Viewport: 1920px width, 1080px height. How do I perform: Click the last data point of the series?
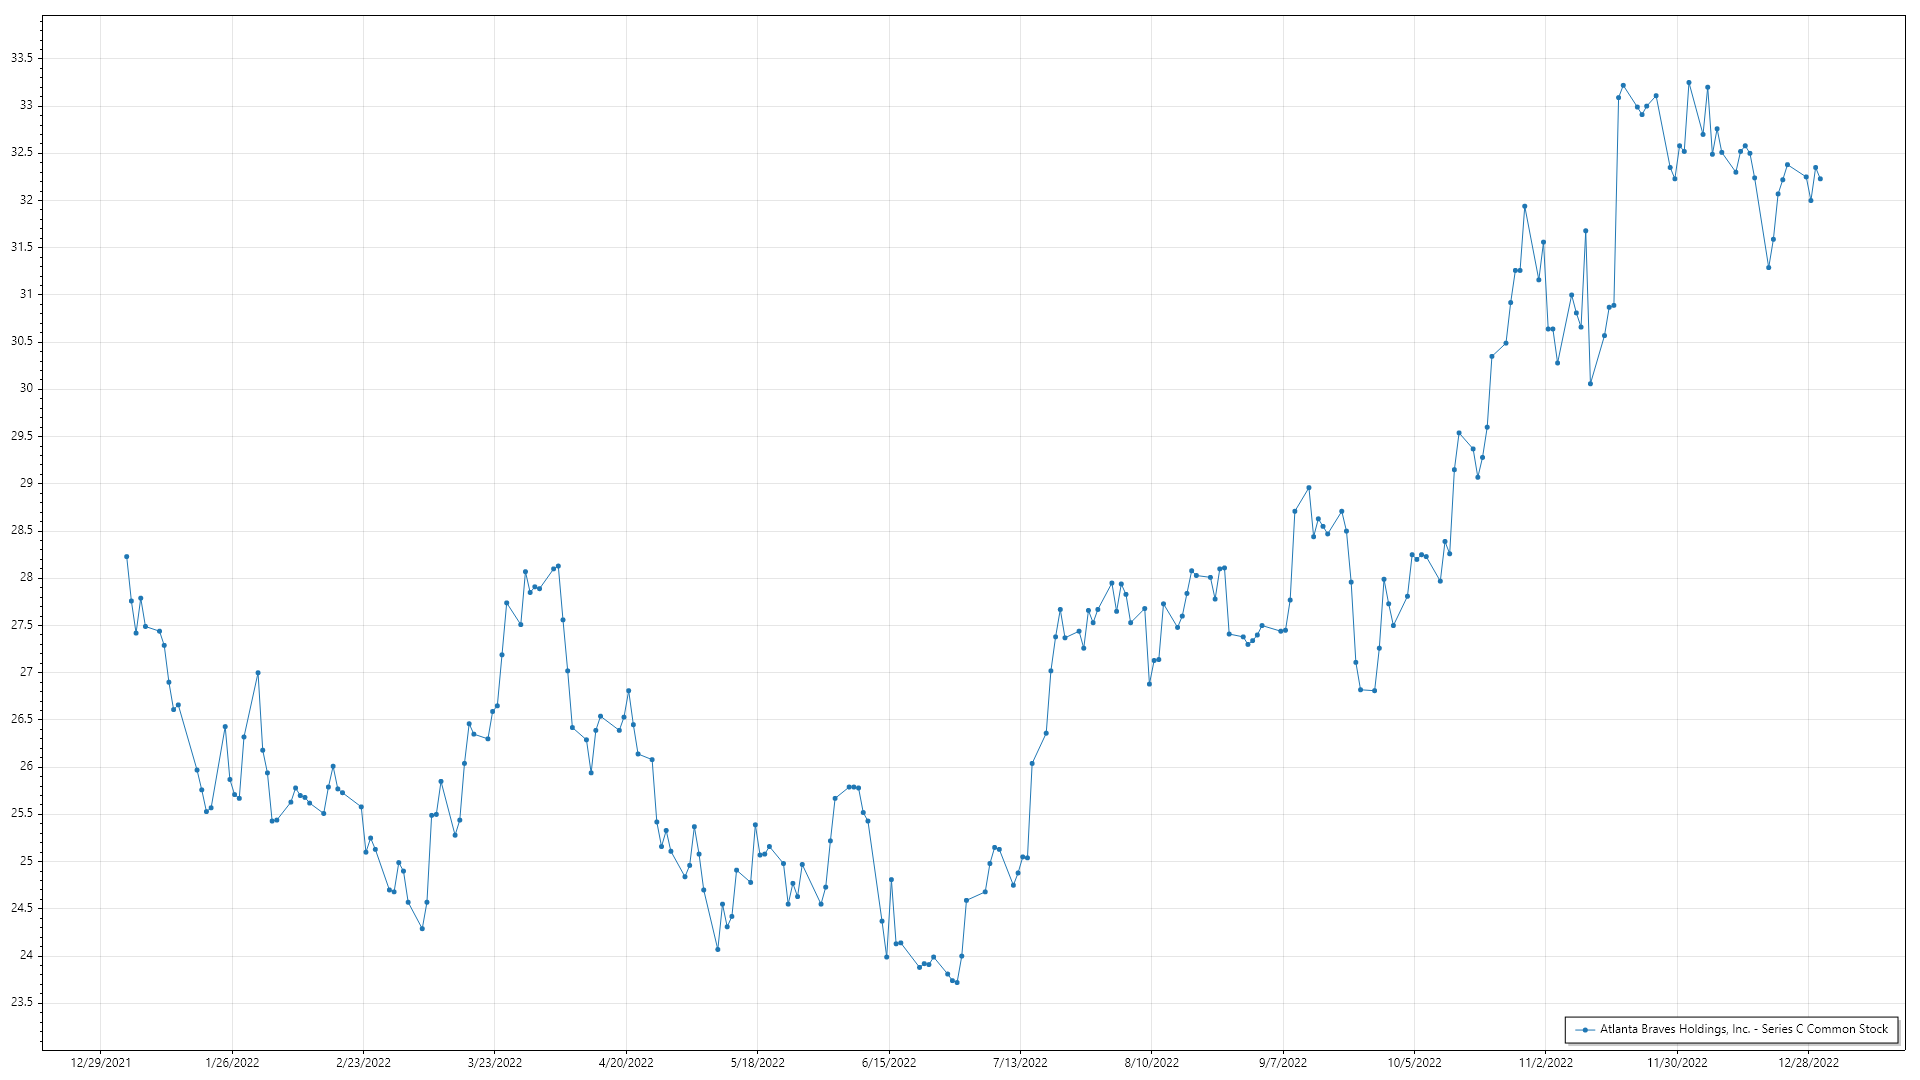pyautogui.click(x=1820, y=179)
